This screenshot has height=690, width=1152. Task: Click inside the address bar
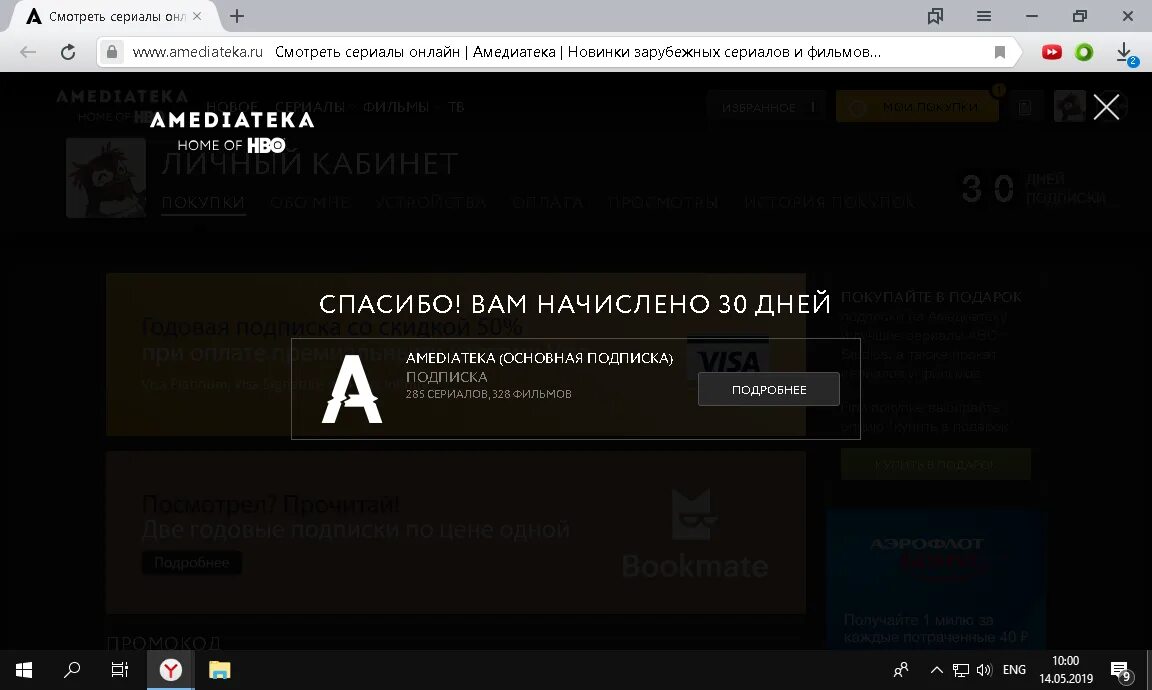pyautogui.click(x=400, y=52)
